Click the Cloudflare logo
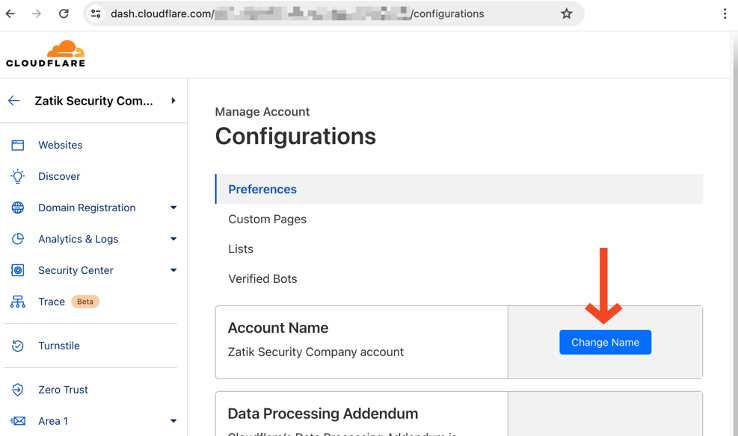This screenshot has width=738, height=436. pos(46,54)
